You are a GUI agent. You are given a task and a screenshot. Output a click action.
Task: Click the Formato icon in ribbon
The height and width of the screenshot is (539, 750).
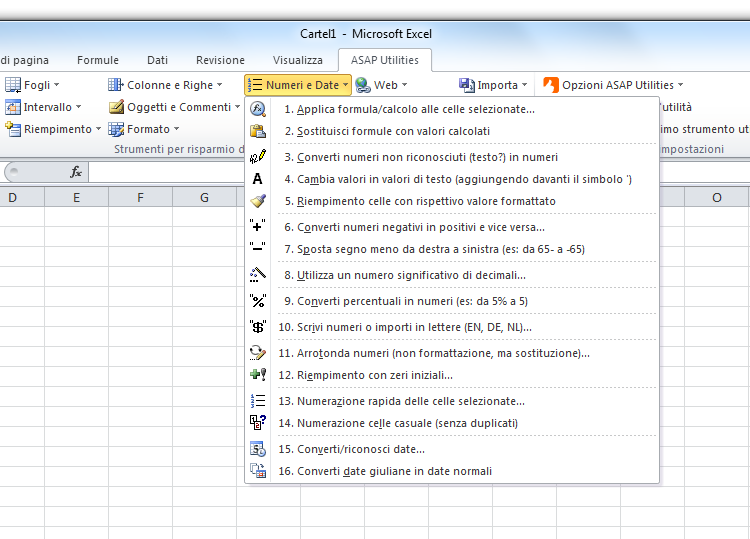116,129
